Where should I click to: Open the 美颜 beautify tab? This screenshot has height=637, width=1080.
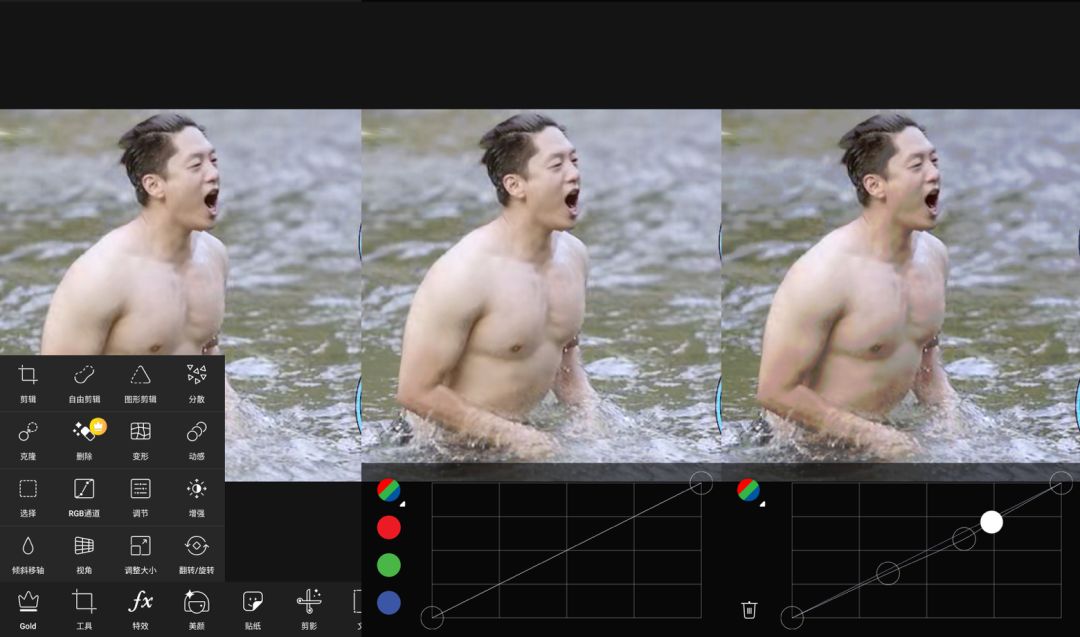(196, 608)
